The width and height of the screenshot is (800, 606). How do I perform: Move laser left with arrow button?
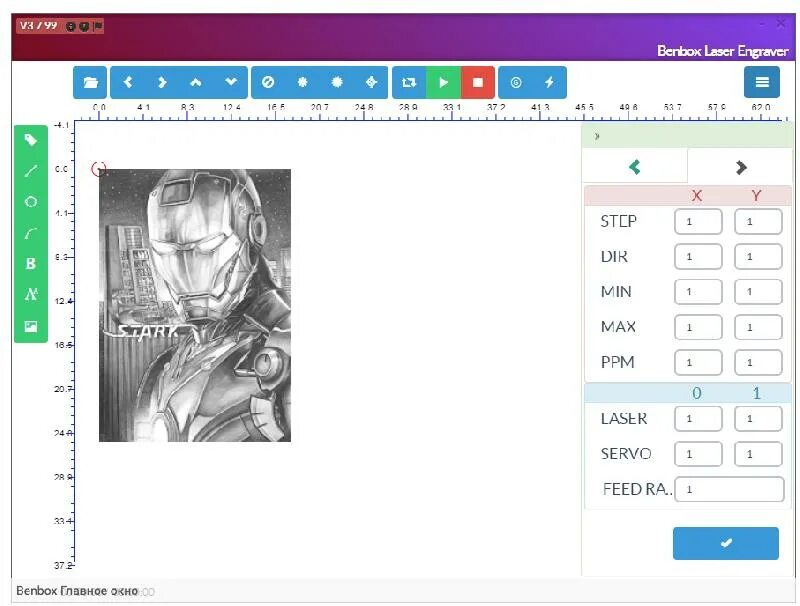click(128, 82)
